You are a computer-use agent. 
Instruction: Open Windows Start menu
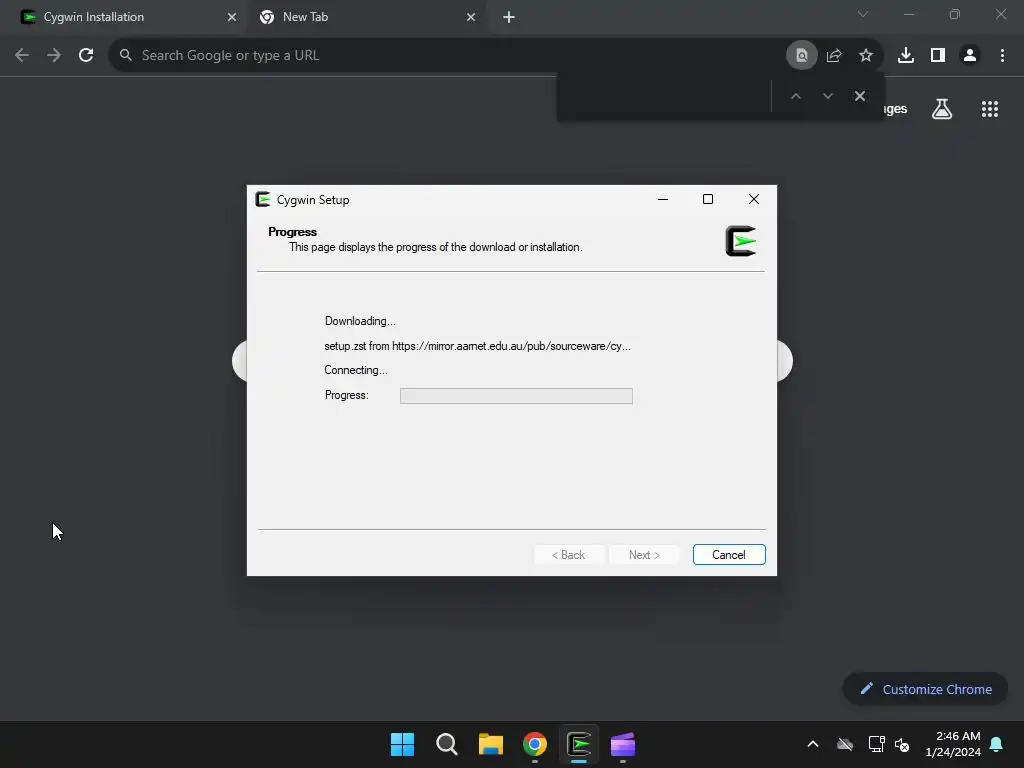tap(402, 744)
